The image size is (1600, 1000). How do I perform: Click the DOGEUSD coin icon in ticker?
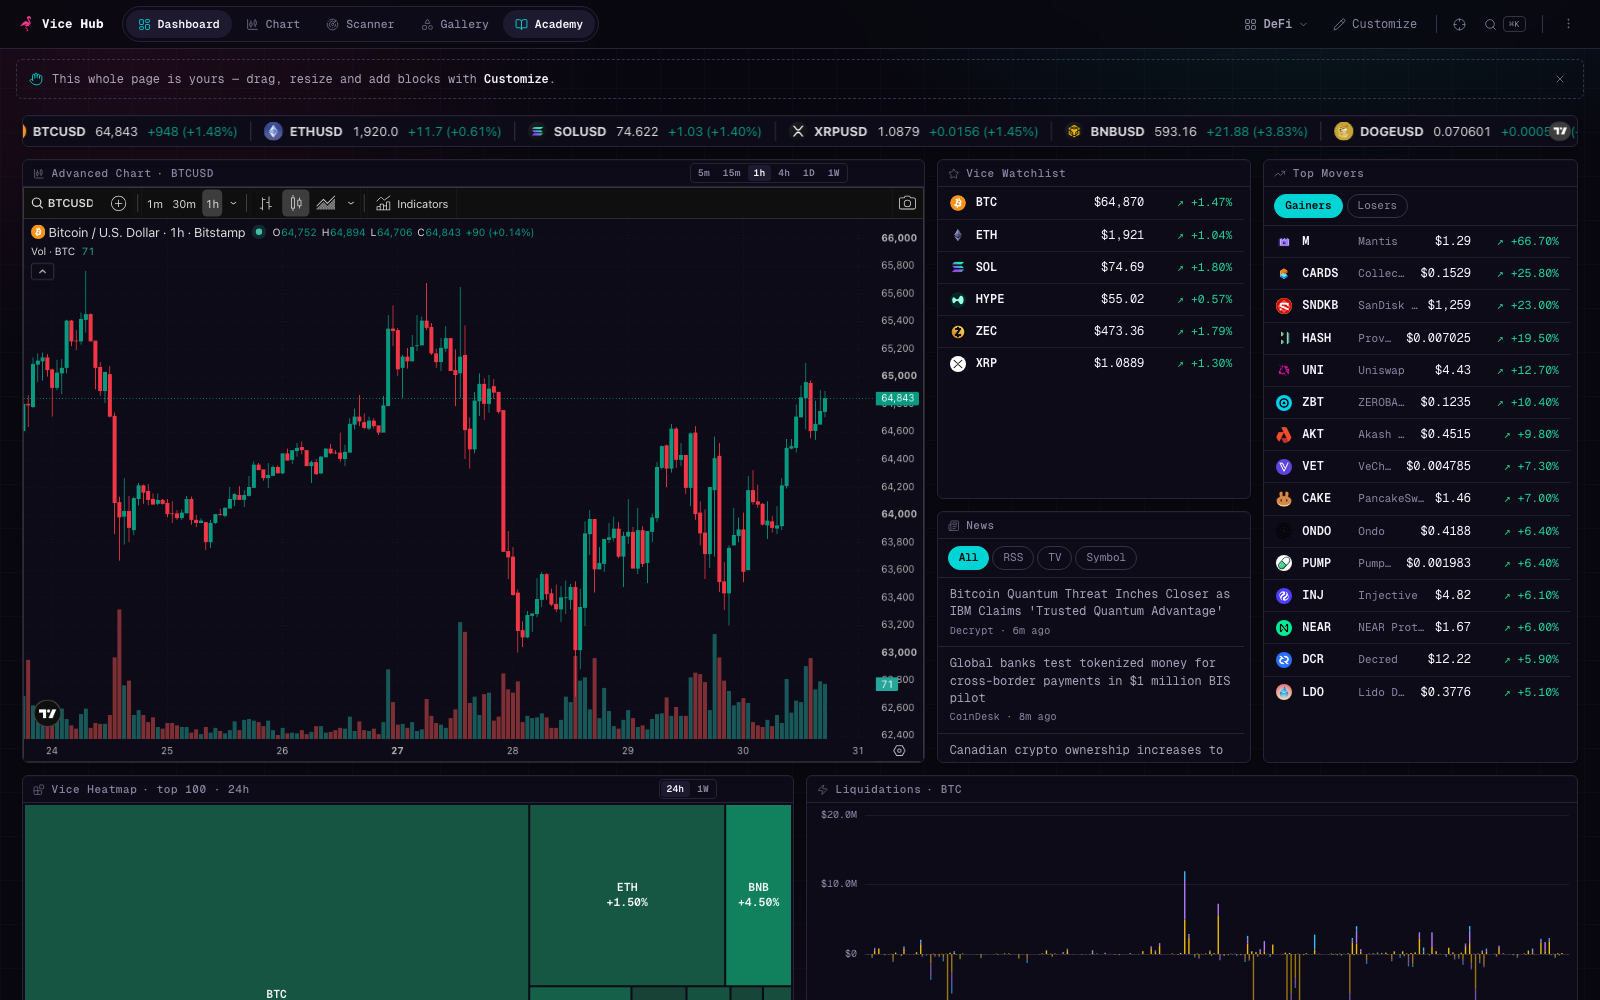[1343, 131]
